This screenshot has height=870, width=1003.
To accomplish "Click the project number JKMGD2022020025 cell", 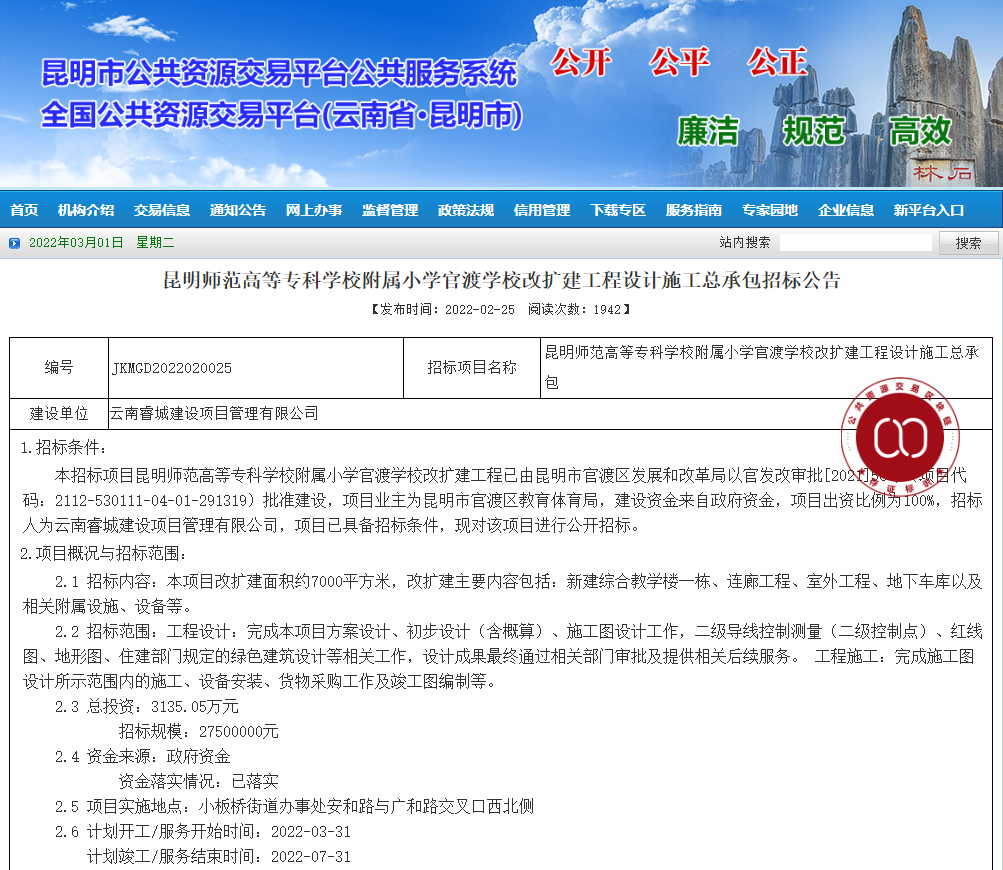I will tap(171, 368).
